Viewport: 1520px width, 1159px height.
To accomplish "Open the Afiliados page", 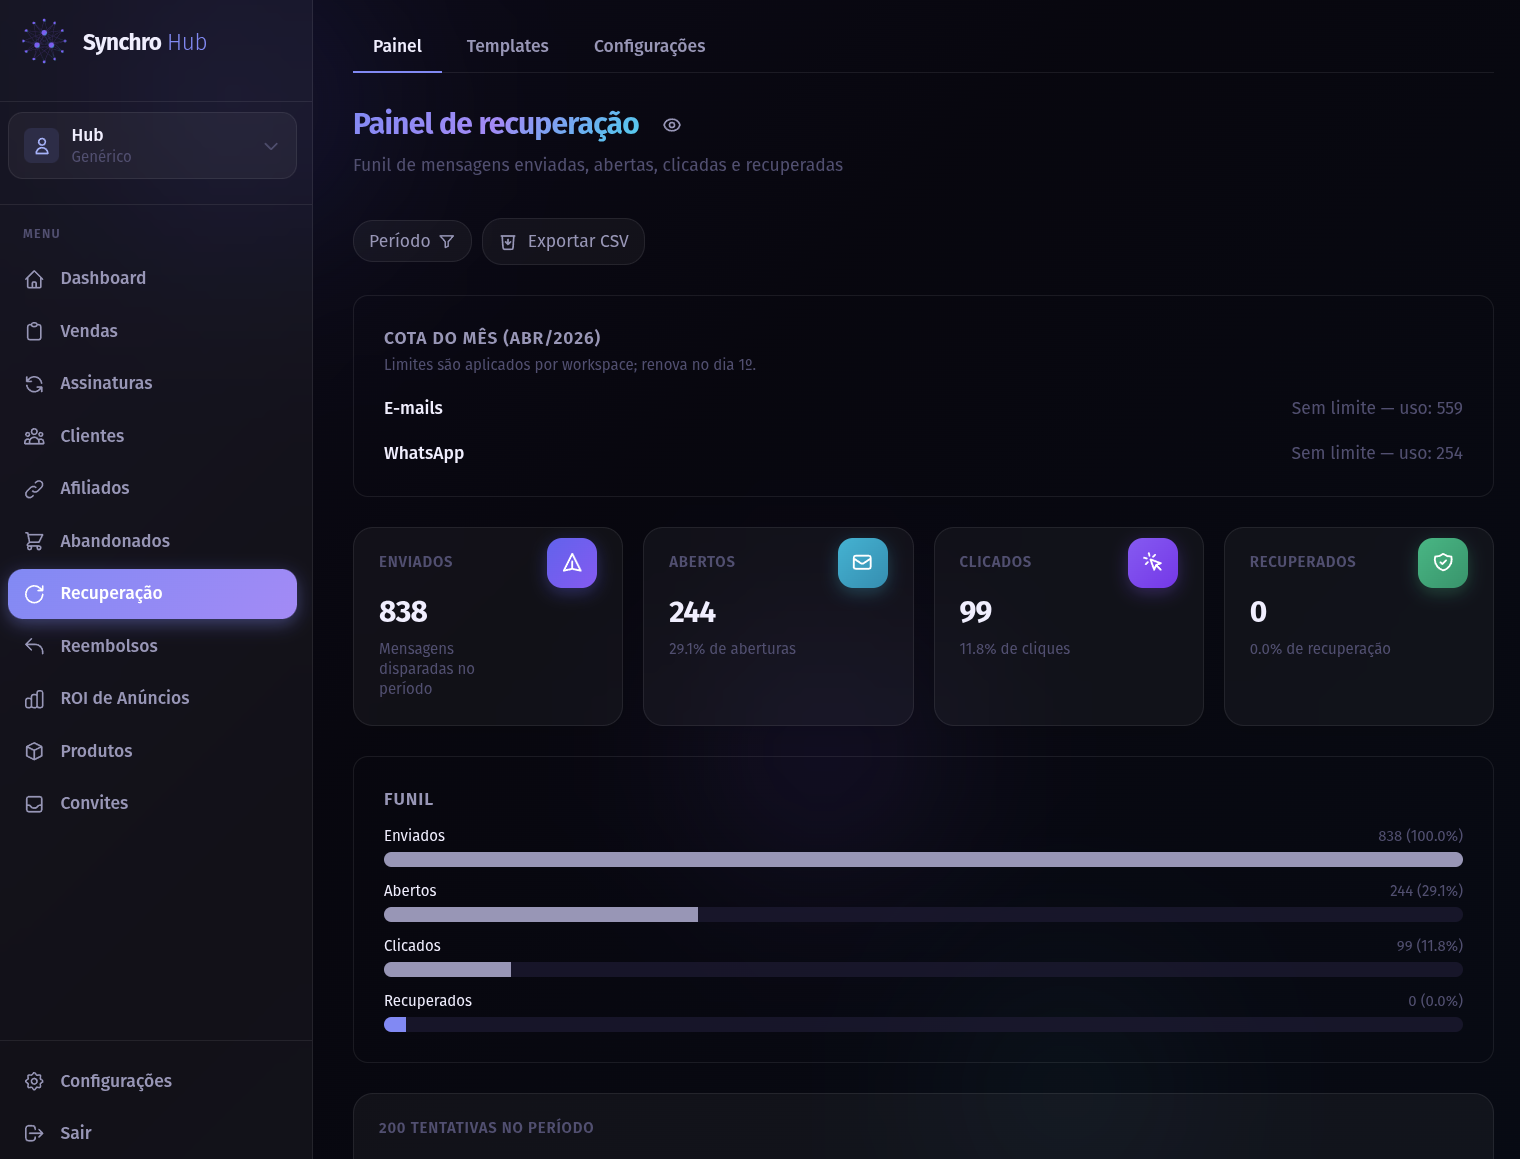I will 152,489.
